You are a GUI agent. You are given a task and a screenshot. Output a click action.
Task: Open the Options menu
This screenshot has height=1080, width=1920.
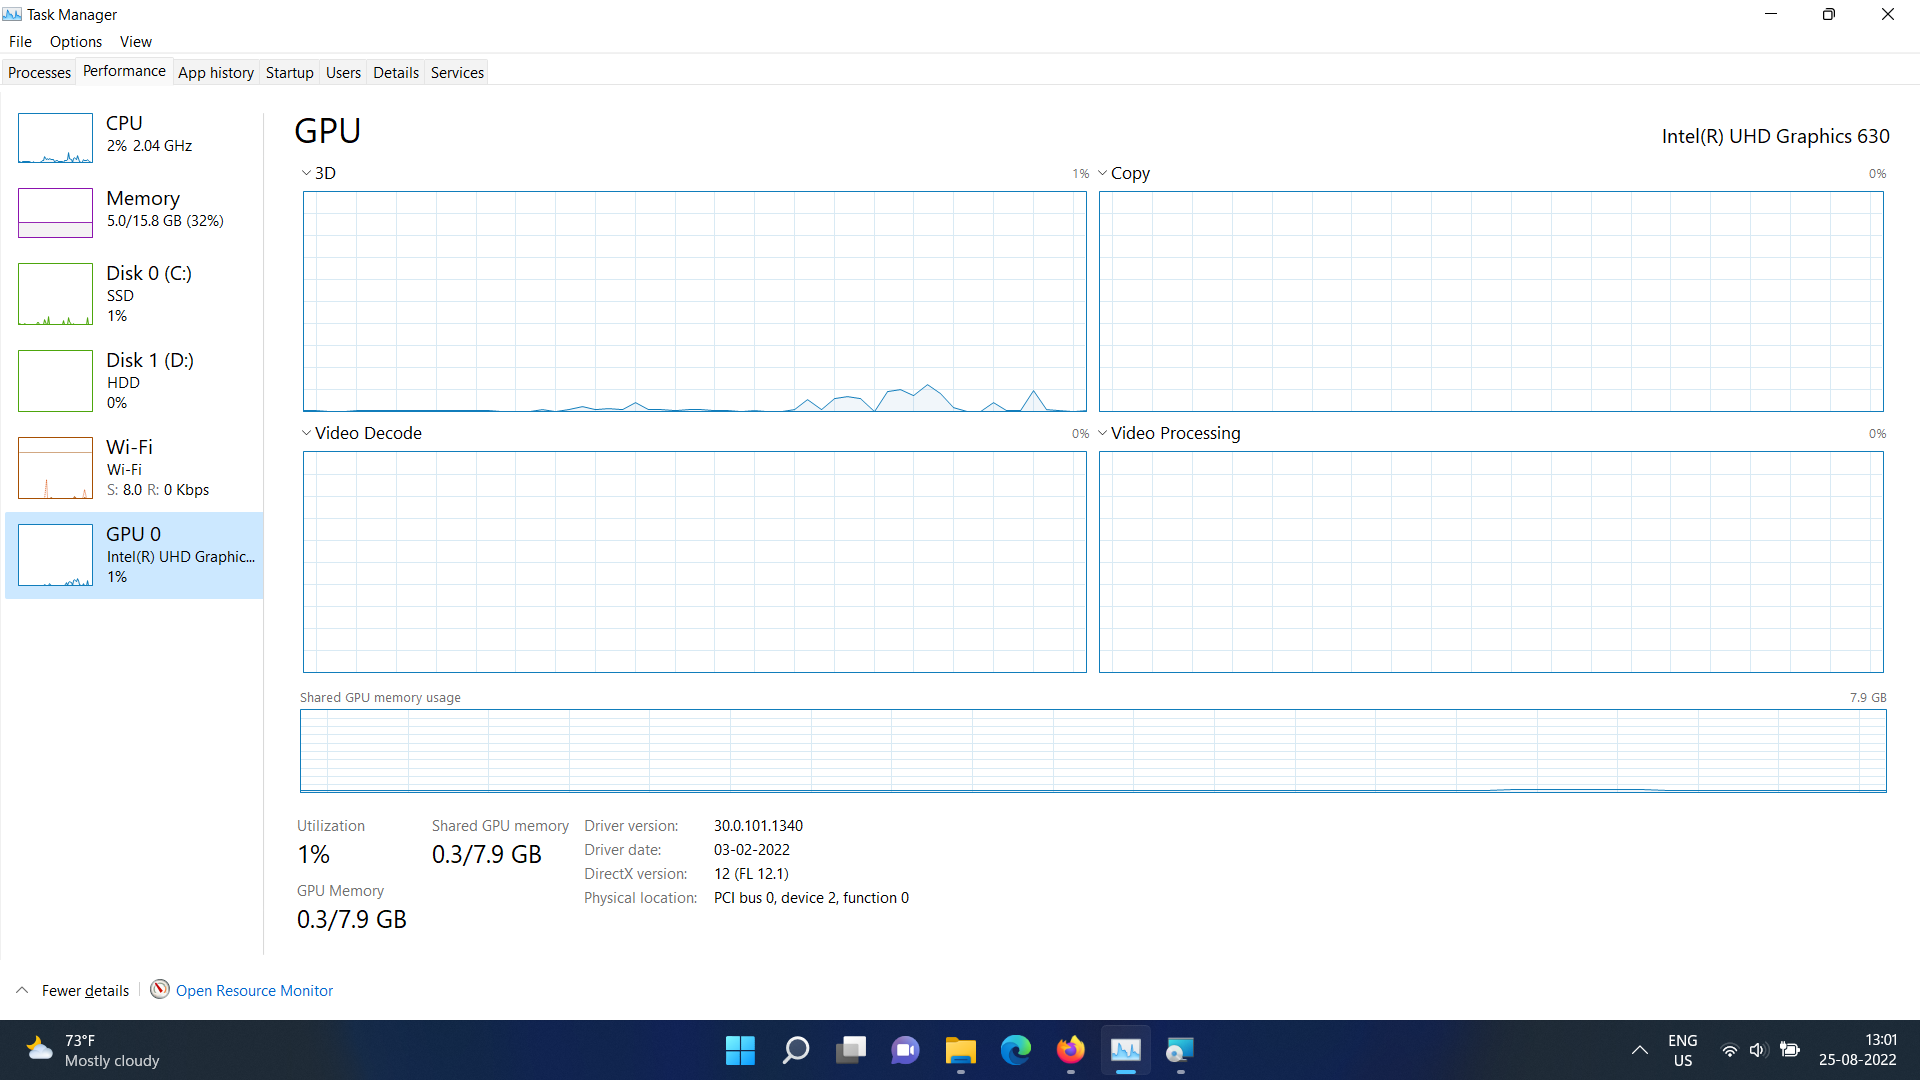point(75,41)
